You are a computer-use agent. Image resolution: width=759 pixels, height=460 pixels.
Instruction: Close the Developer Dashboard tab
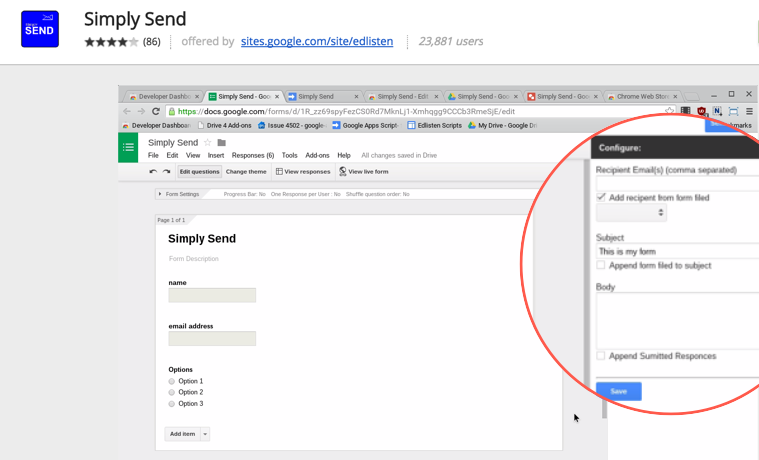[x=197, y=96]
